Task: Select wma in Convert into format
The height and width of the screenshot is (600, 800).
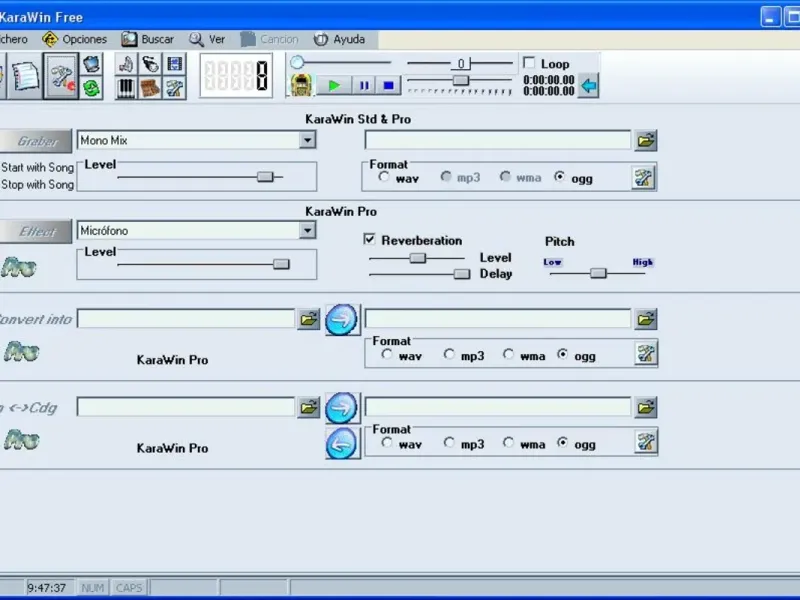Action: pos(508,354)
